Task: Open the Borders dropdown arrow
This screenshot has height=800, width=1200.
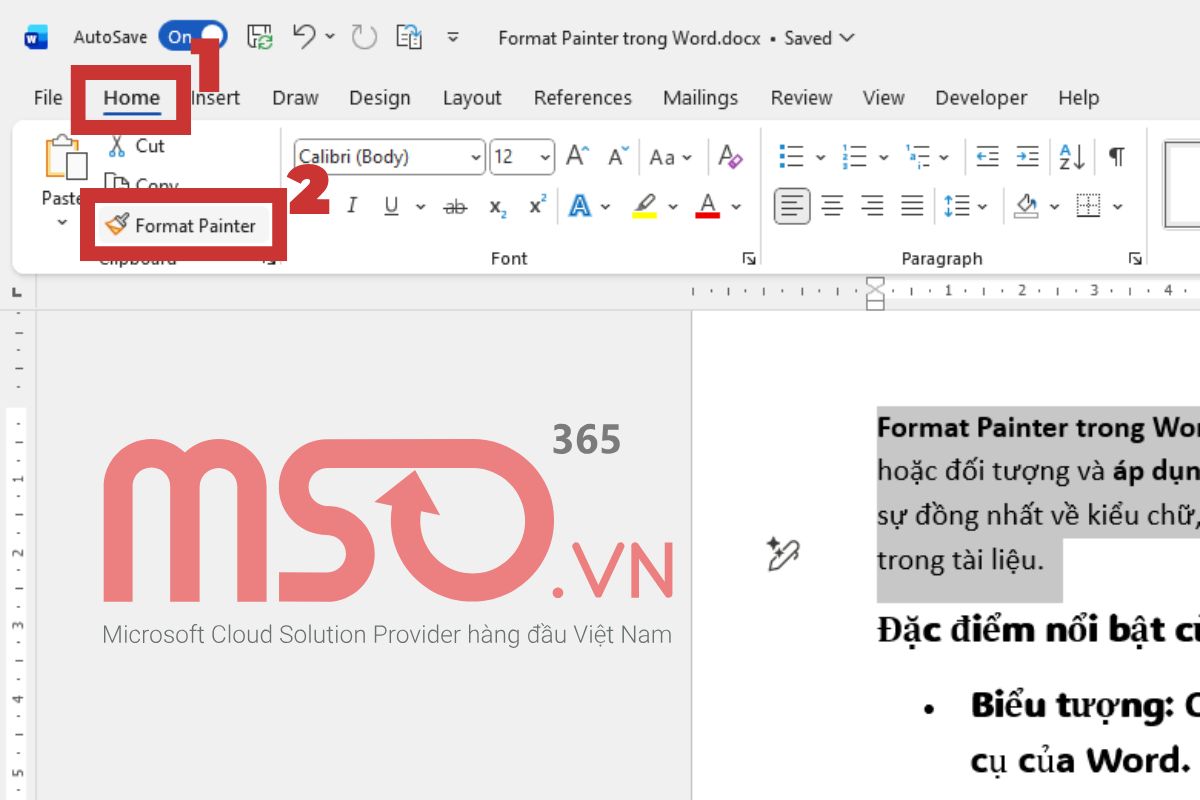Action: point(1117,207)
